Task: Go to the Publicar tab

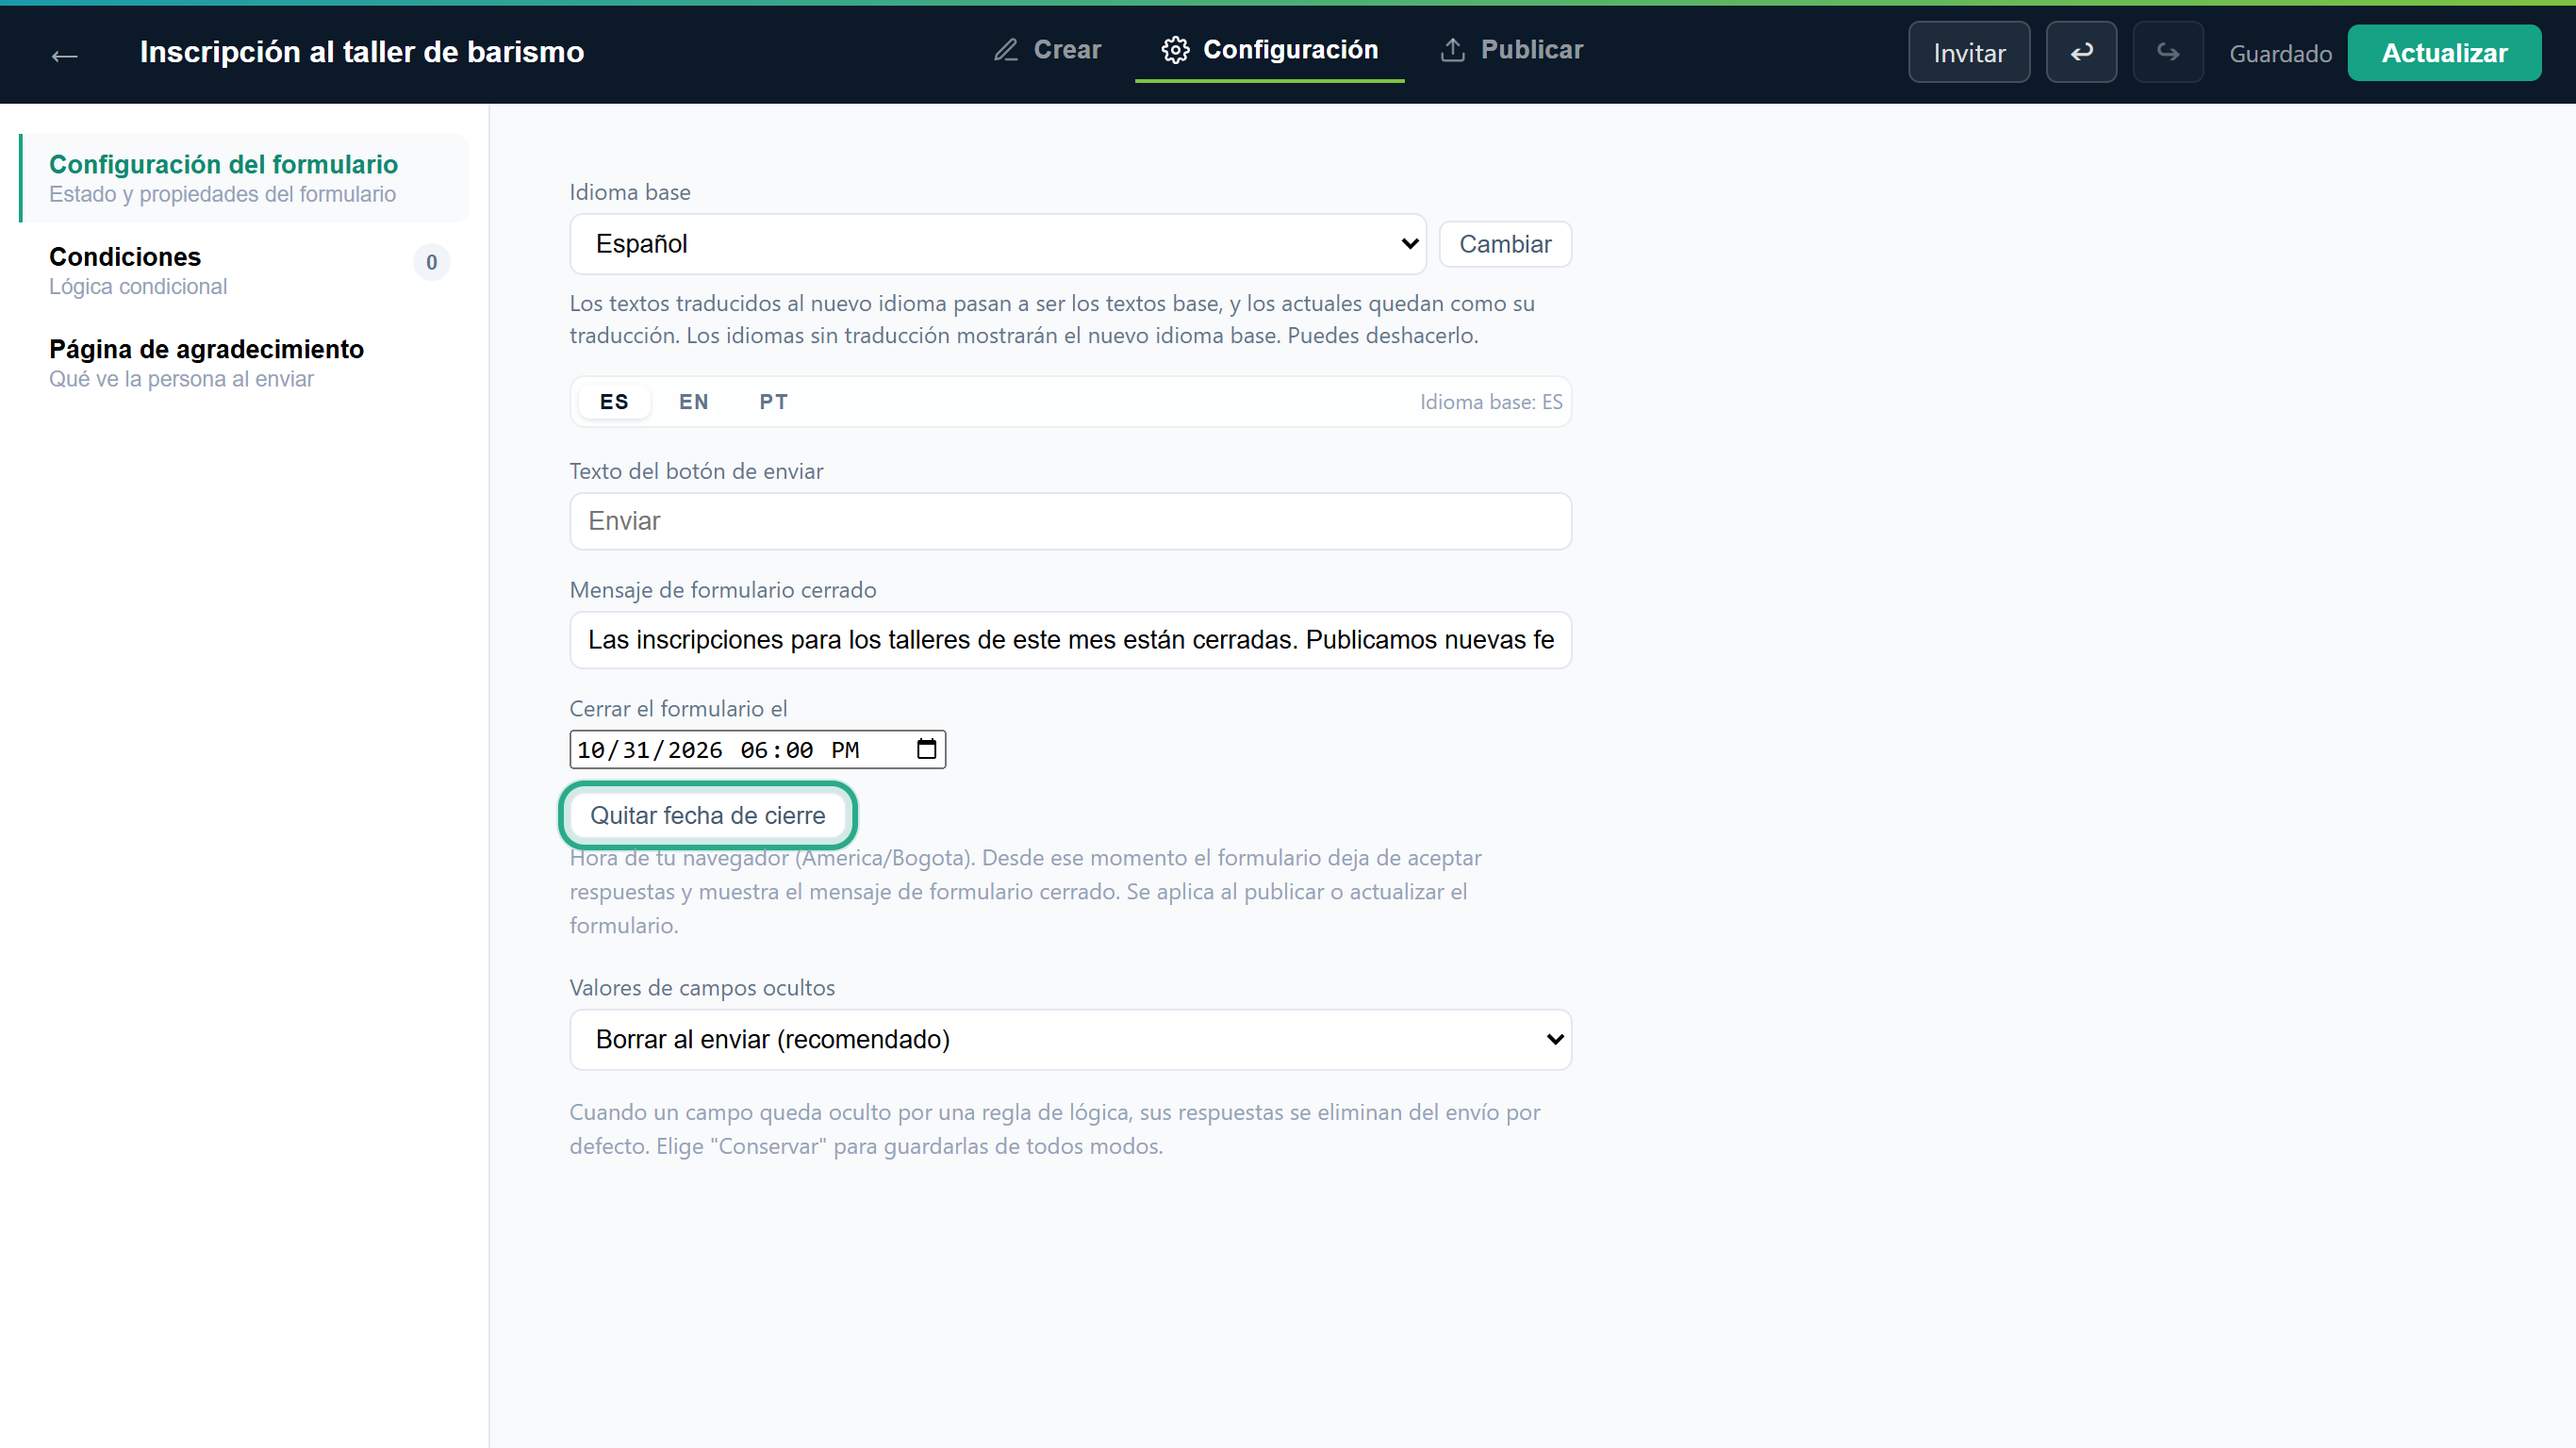Action: (x=1511, y=50)
